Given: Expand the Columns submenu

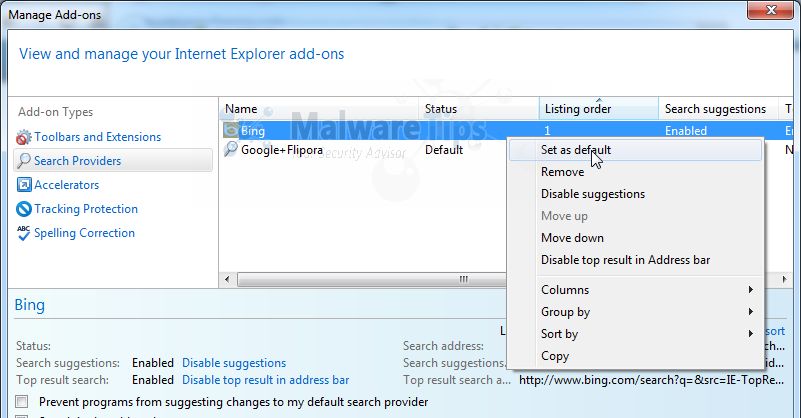Looking at the screenshot, I should pos(635,290).
